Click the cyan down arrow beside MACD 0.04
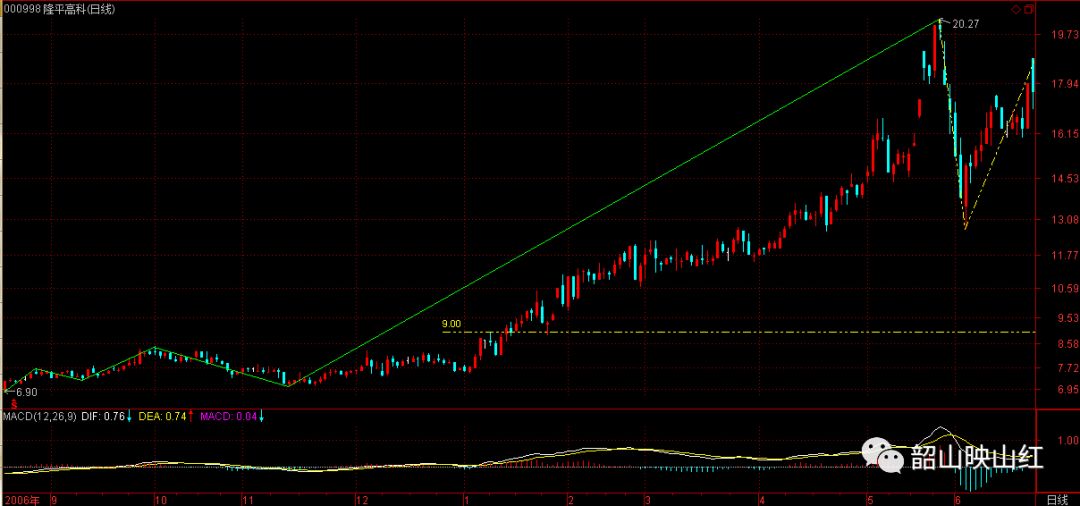1080x506 pixels. (x=262, y=416)
